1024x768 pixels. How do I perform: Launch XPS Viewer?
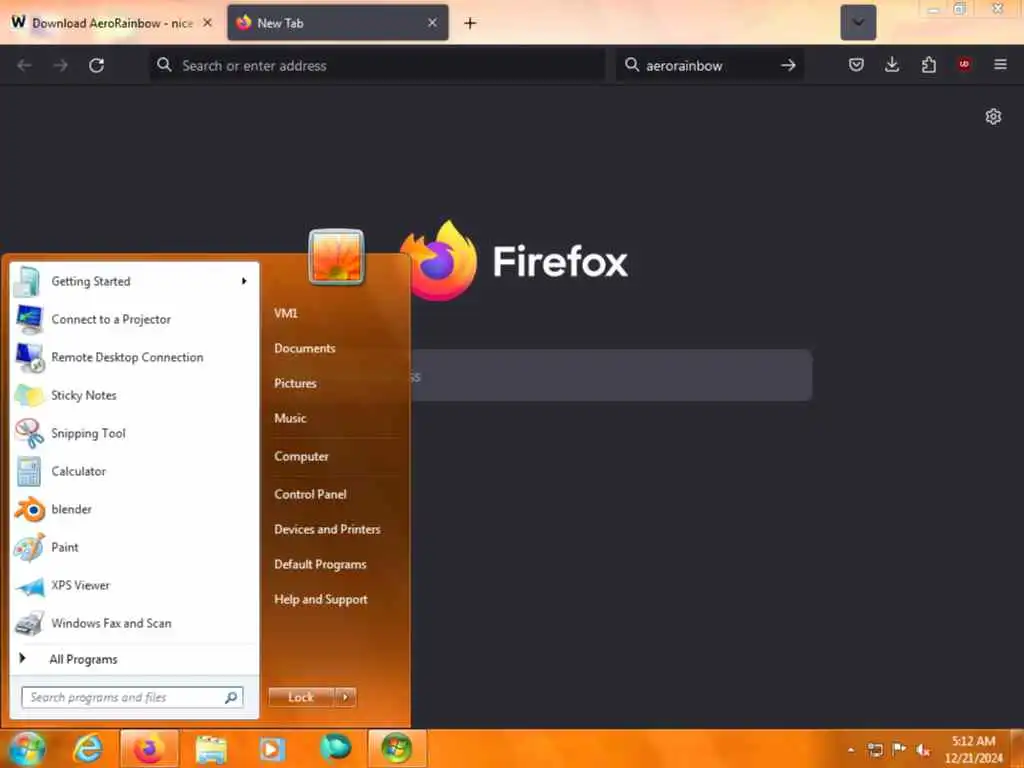pyautogui.click(x=135, y=585)
